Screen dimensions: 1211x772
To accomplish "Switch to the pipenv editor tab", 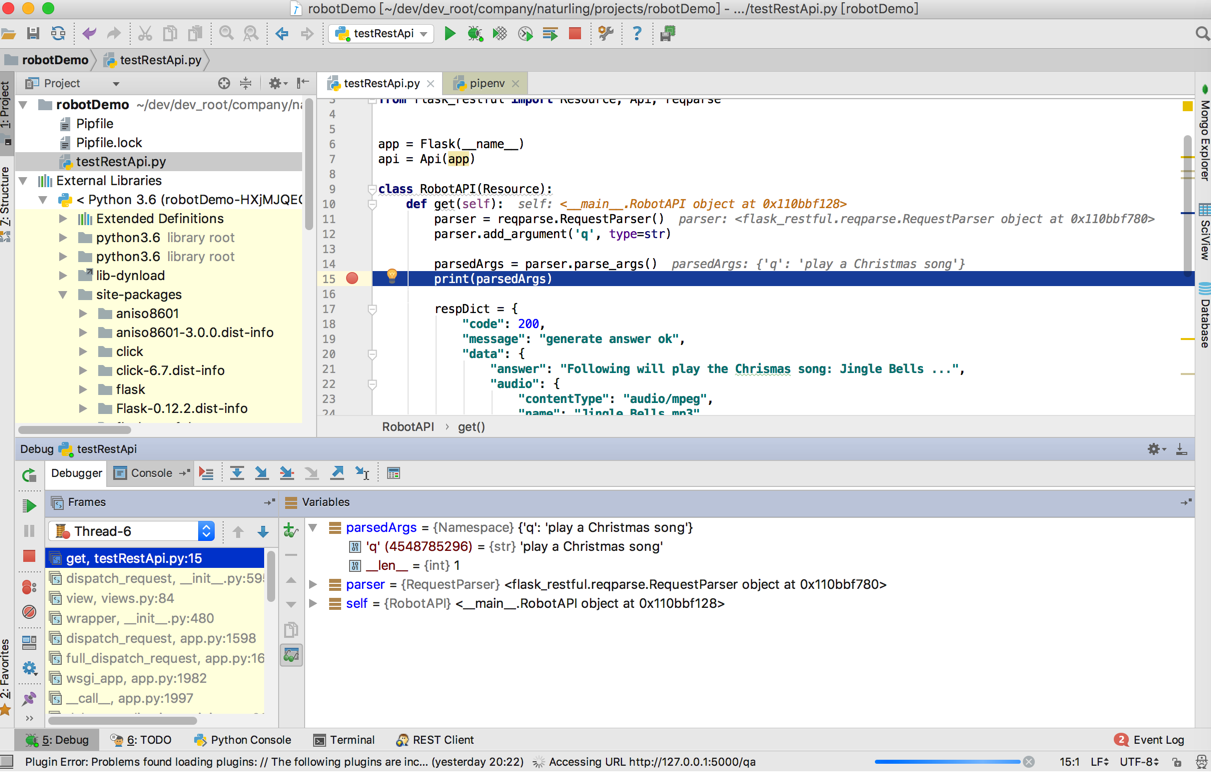I will (x=486, y=84).
